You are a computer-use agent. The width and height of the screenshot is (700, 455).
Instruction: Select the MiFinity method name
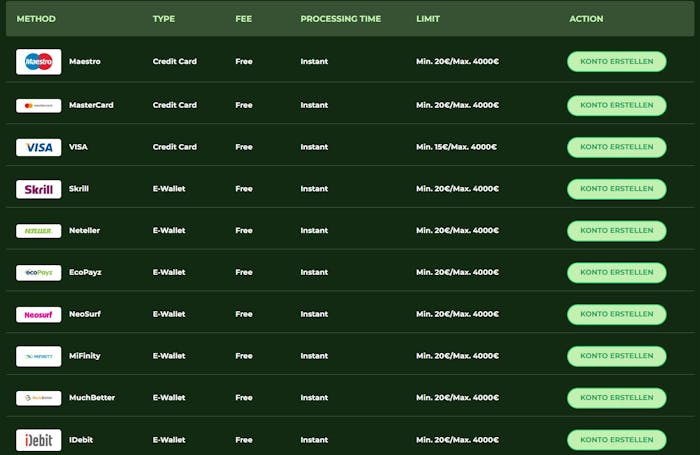pos(85,356)
